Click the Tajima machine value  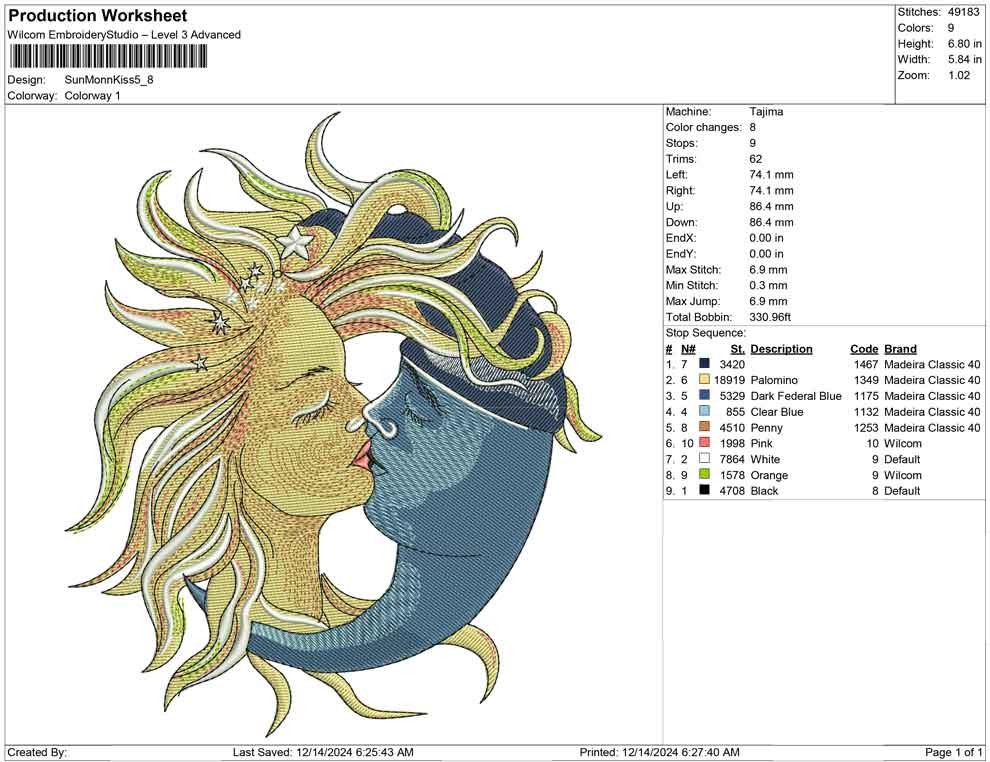coord(766,112)
